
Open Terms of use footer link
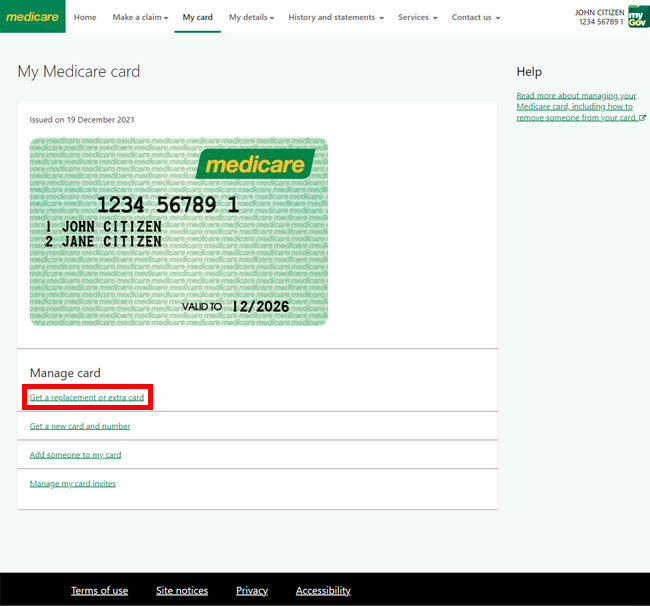pos(99,590)
